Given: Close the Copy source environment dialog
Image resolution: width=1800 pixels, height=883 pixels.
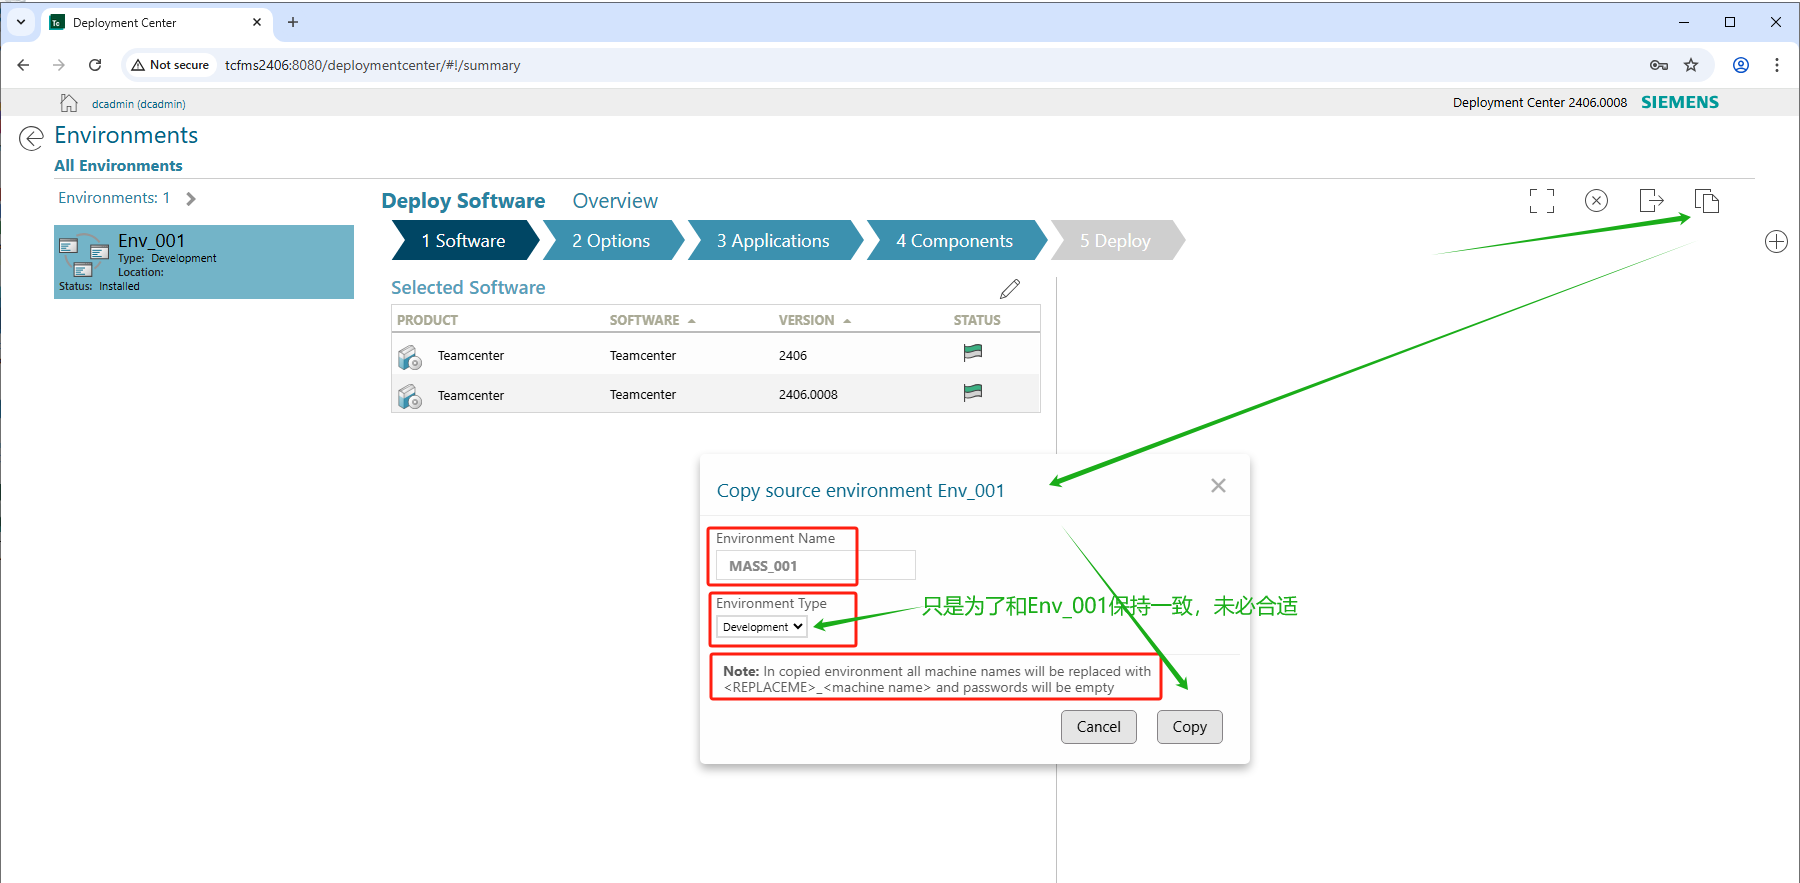Looking at the screenshot, I should pos(1218,486).
